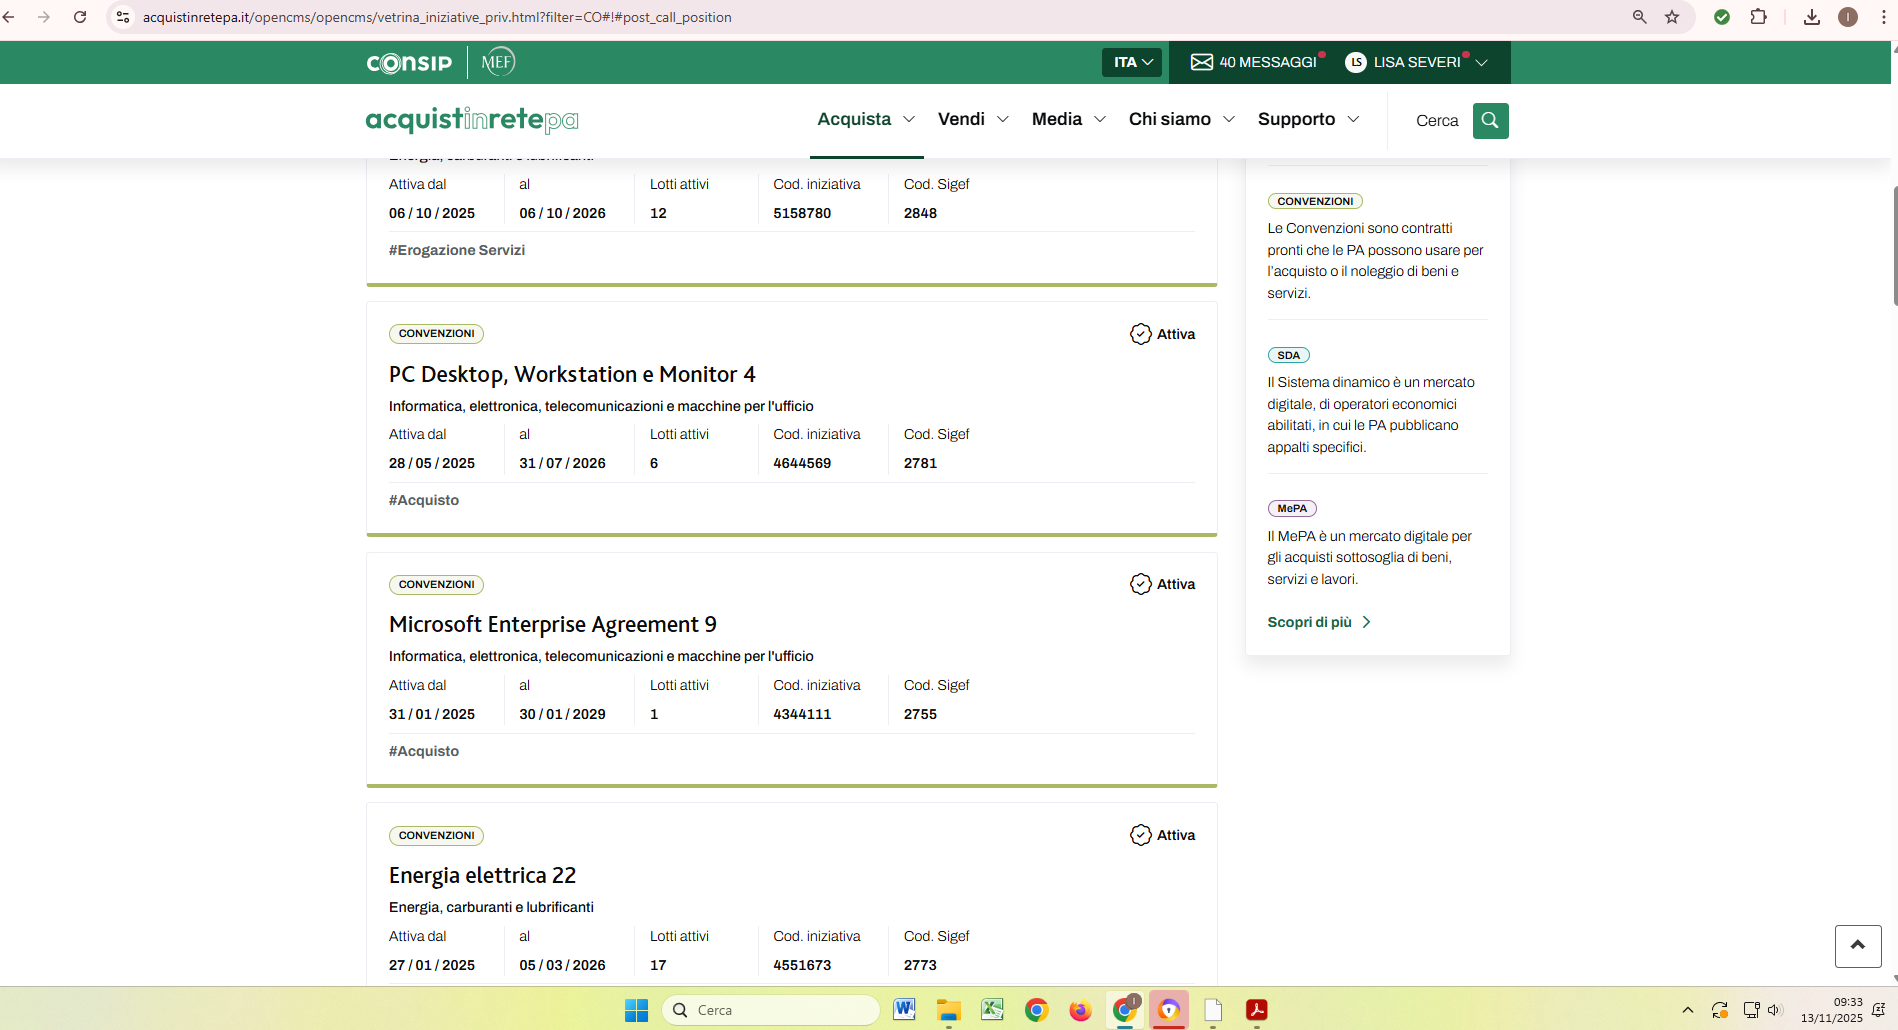Open Chrome extensions puzzle icon
This screenshot has width=1898, height=1030.
click(x=1758, y=17)
